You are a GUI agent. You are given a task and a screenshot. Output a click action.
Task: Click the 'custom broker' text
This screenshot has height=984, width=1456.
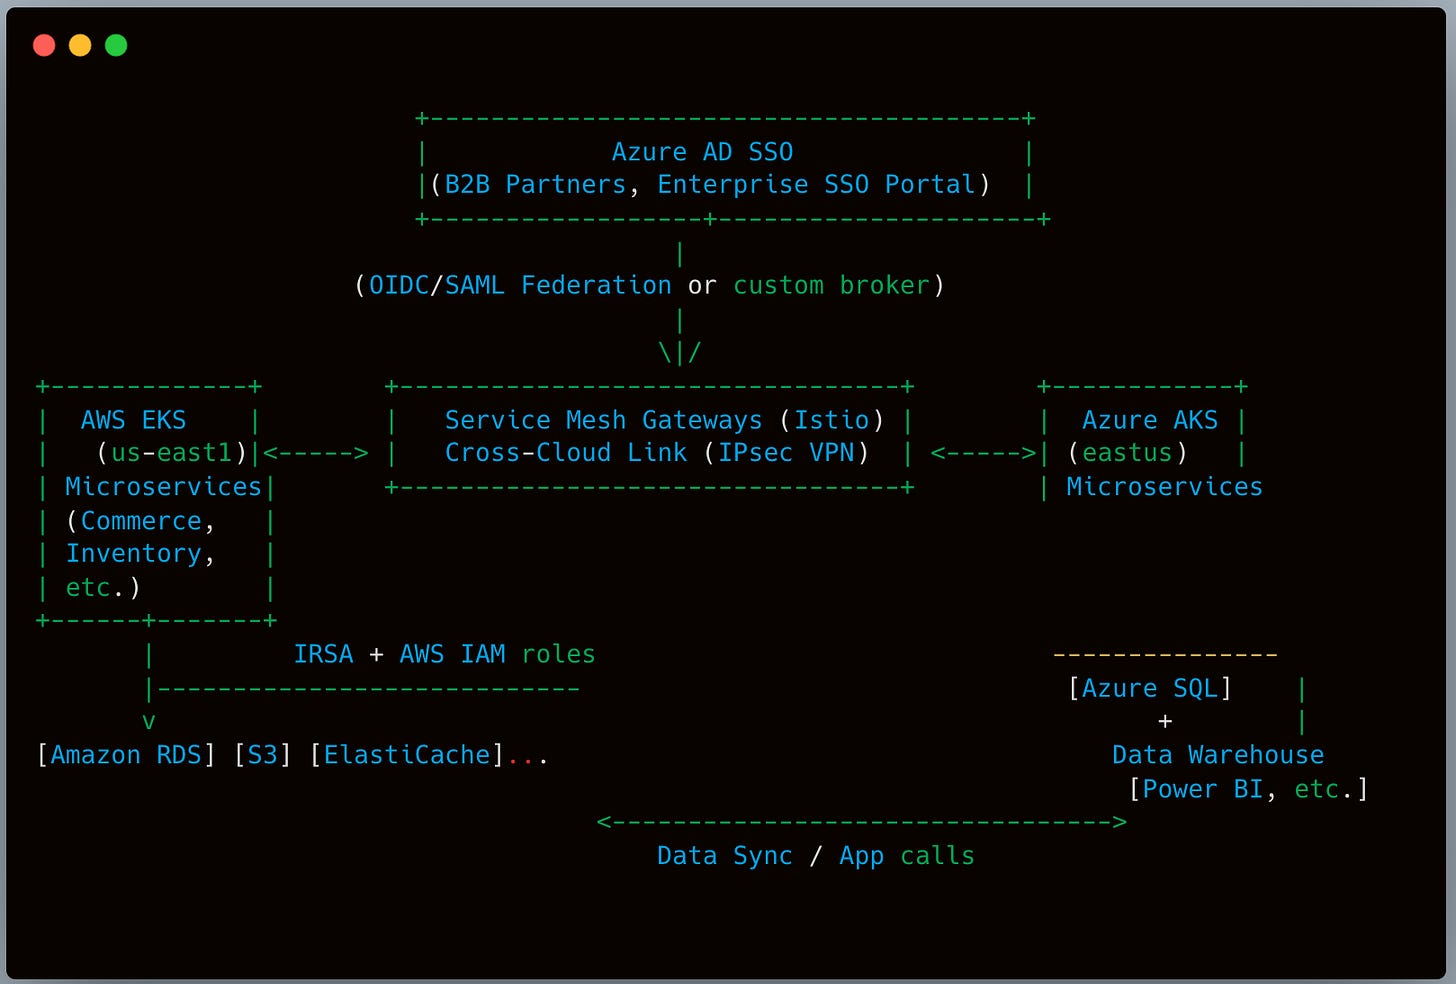pos(831,286)
